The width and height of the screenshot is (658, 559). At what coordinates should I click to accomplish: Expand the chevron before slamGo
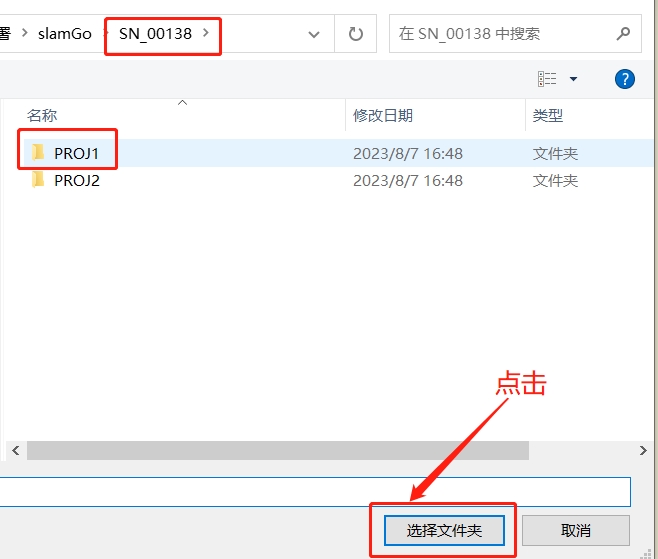point(26,34)
